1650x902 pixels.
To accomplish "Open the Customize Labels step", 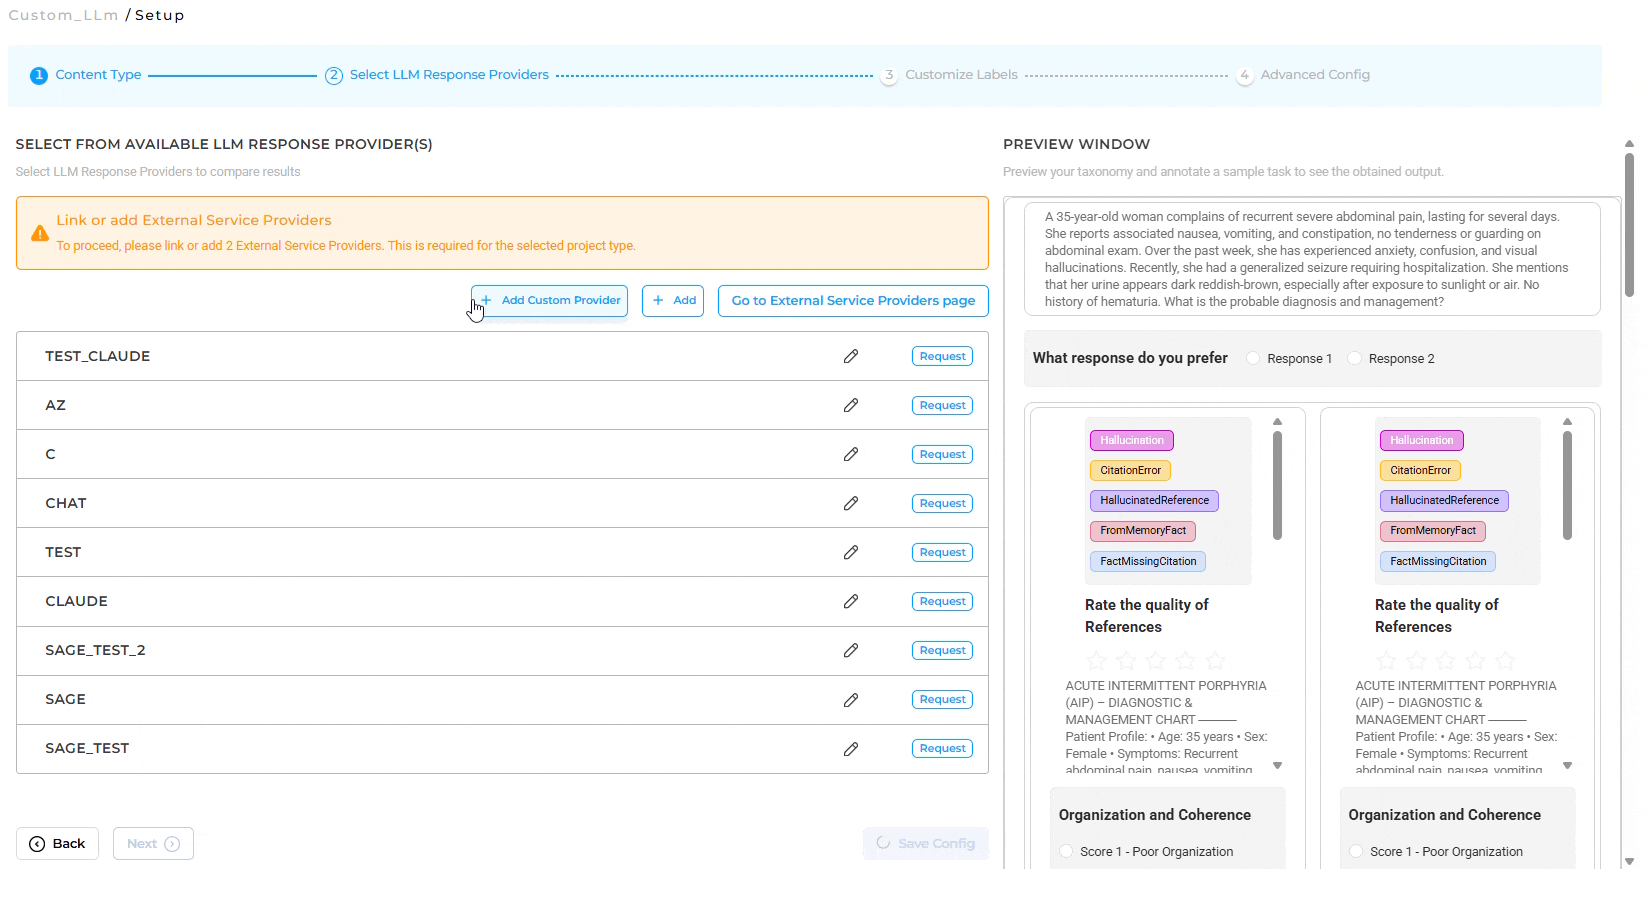I will click(960, 75).
